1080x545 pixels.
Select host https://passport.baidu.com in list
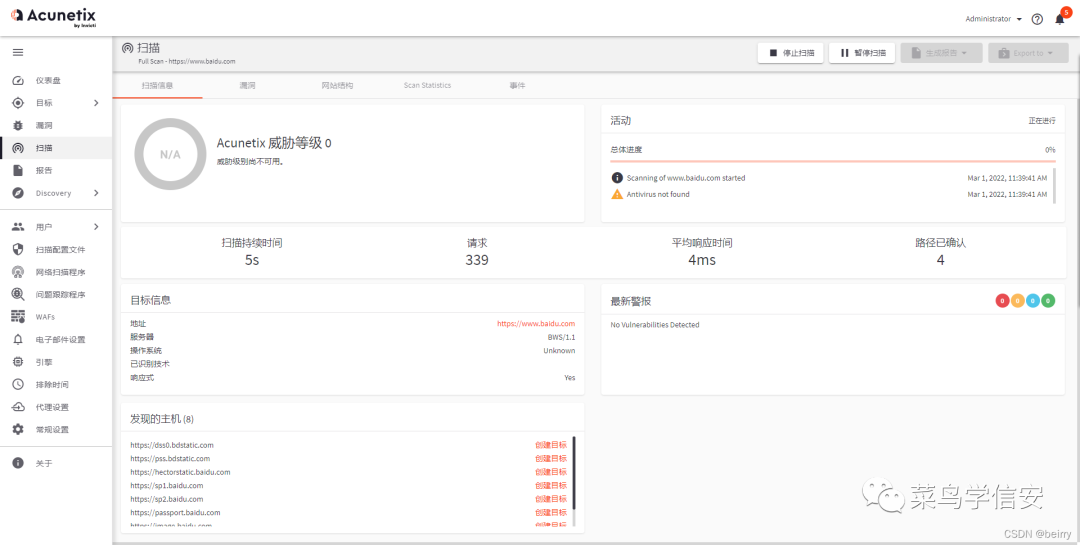(175, 513)
